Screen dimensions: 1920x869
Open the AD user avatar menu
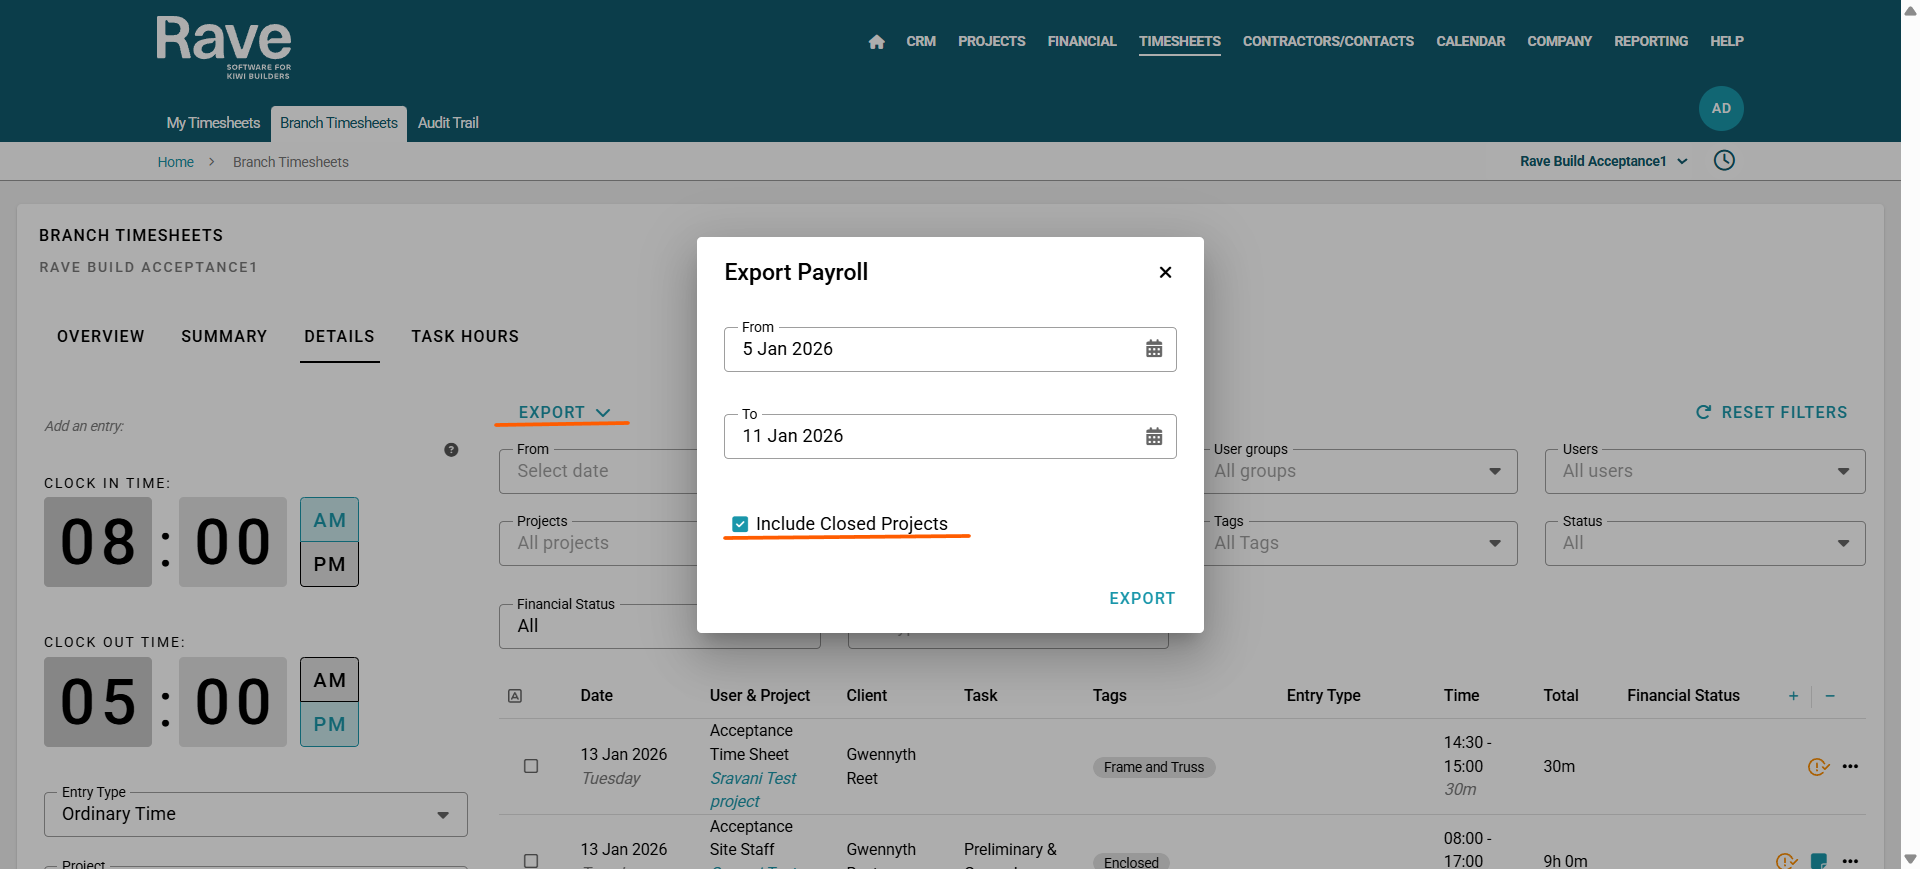[x=1721, y=108]
